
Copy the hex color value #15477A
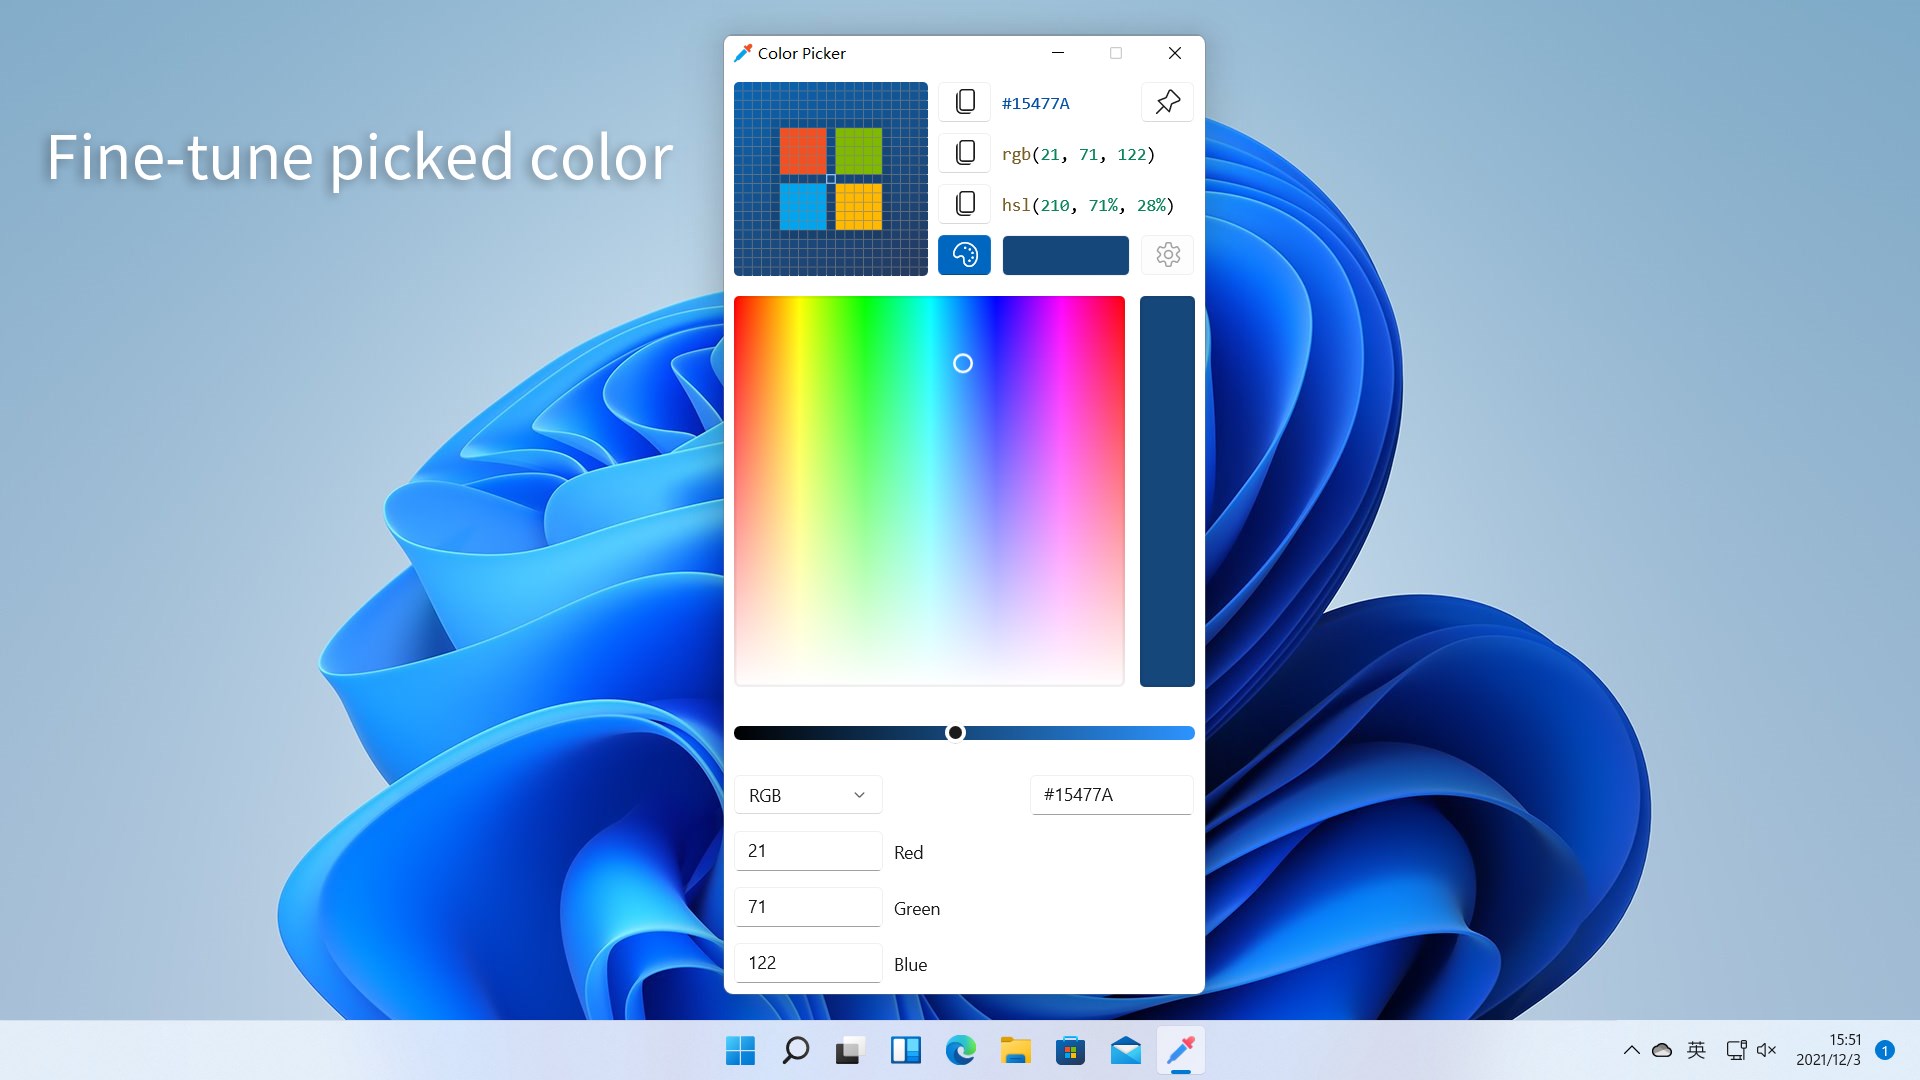964,102
